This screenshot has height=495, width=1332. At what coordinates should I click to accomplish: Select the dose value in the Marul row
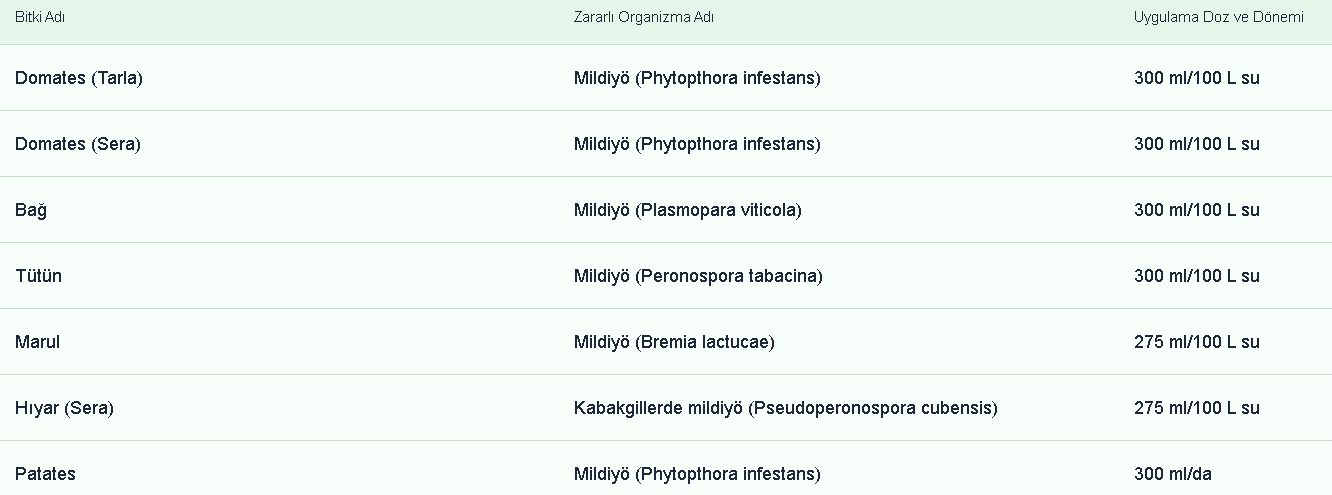tap(1196, 342)
